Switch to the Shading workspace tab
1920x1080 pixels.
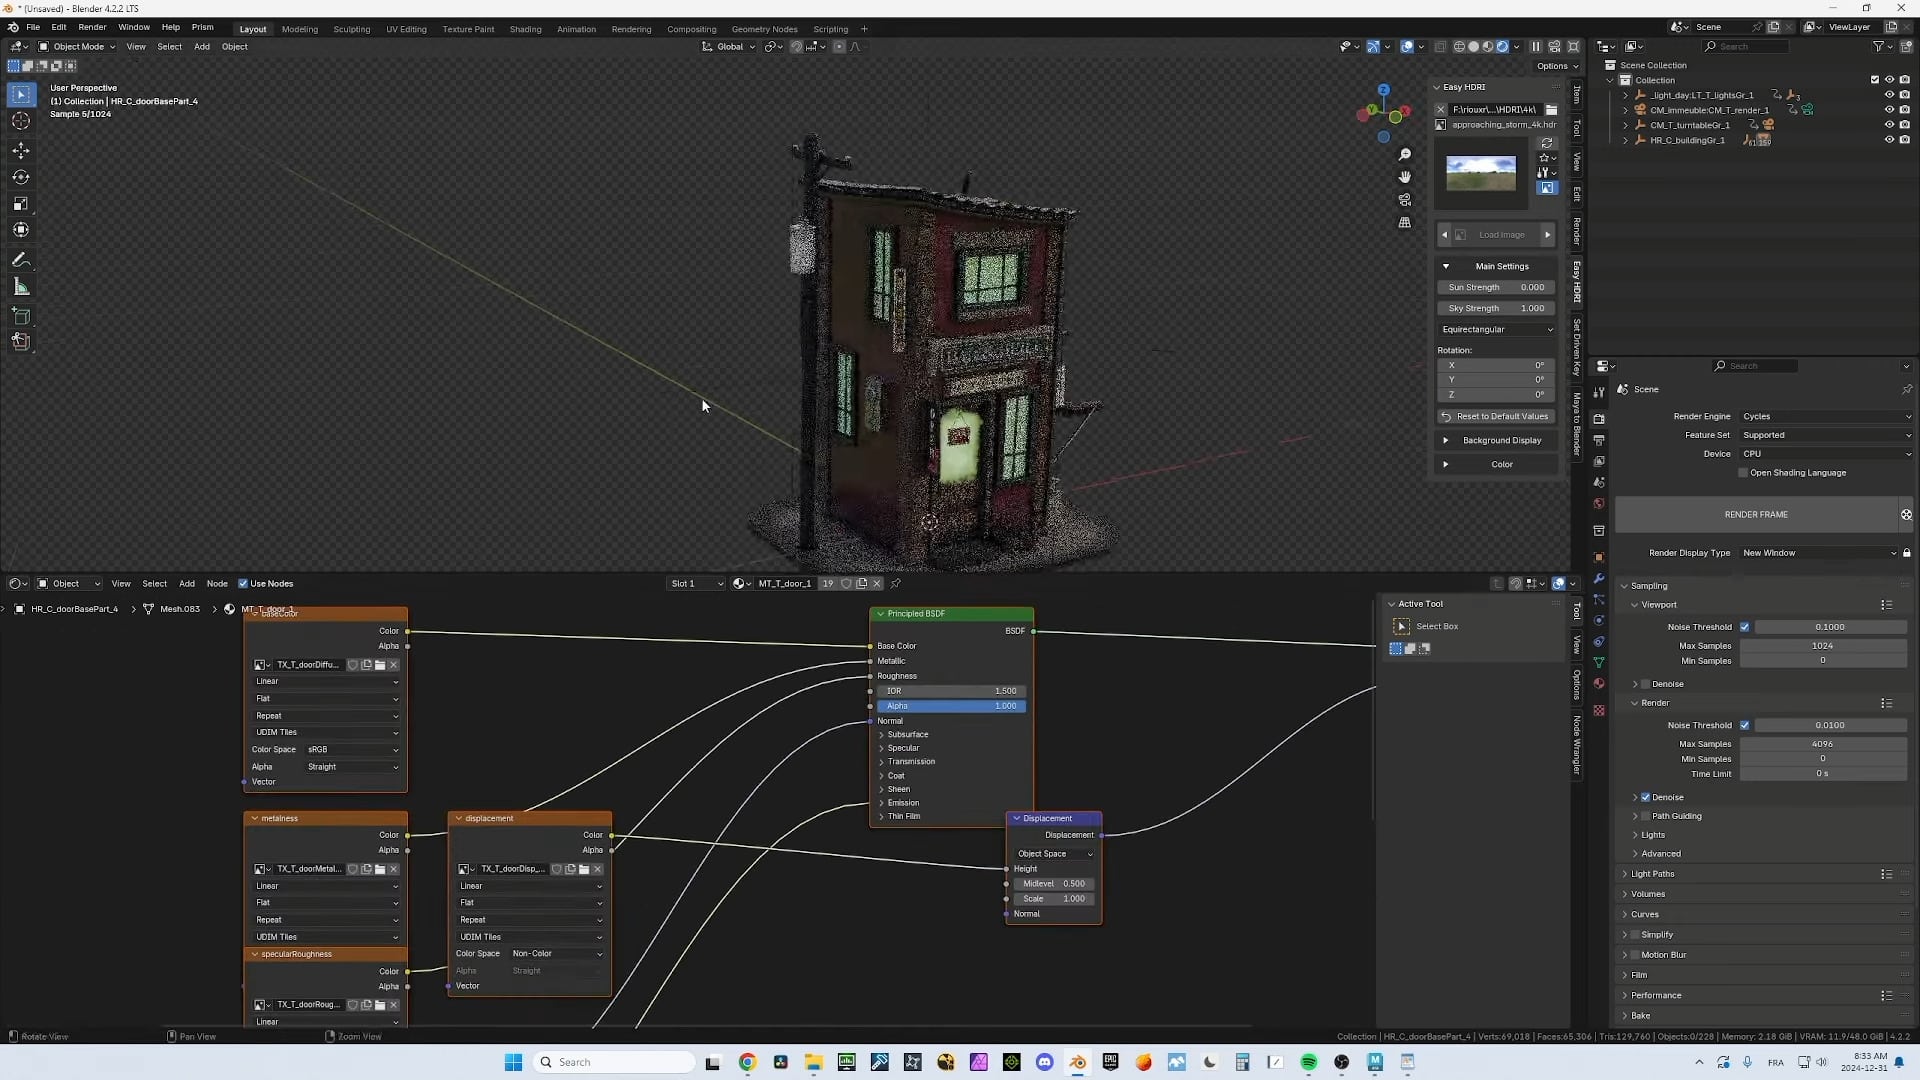tap(524, 29)
